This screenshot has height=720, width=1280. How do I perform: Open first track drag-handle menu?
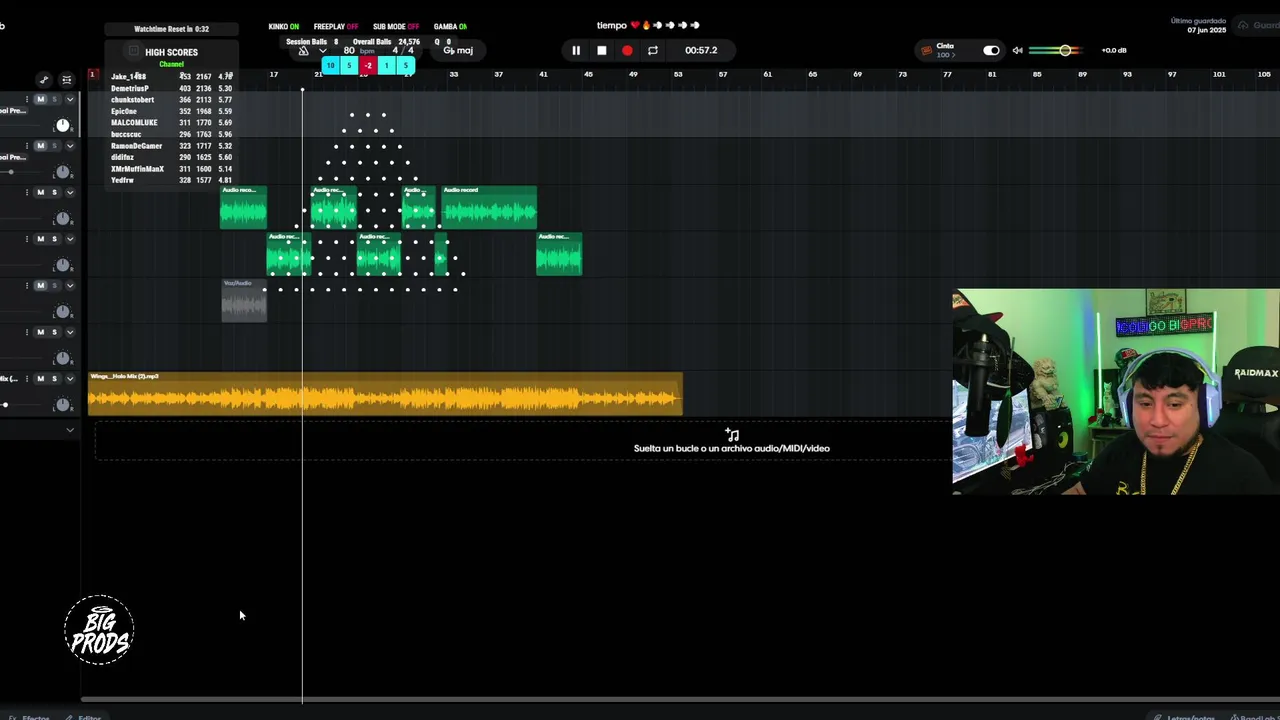coord(29,100)
